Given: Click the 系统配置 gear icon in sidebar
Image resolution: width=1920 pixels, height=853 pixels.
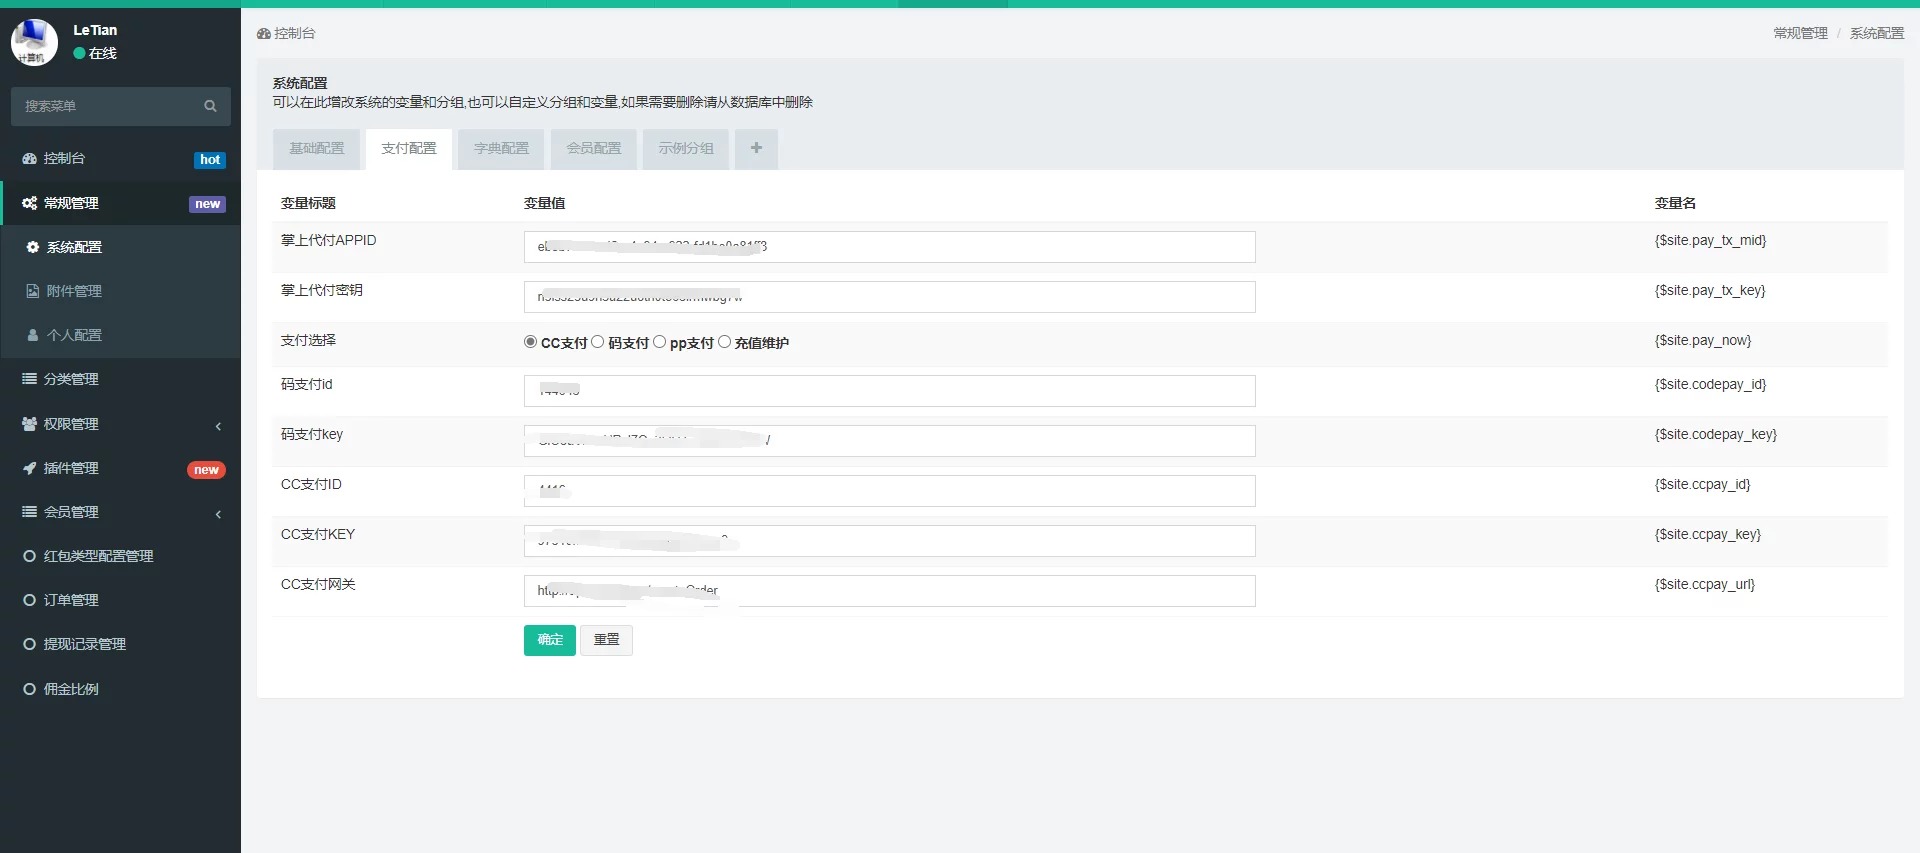Looking at the screenshot, I should point(33,247).
